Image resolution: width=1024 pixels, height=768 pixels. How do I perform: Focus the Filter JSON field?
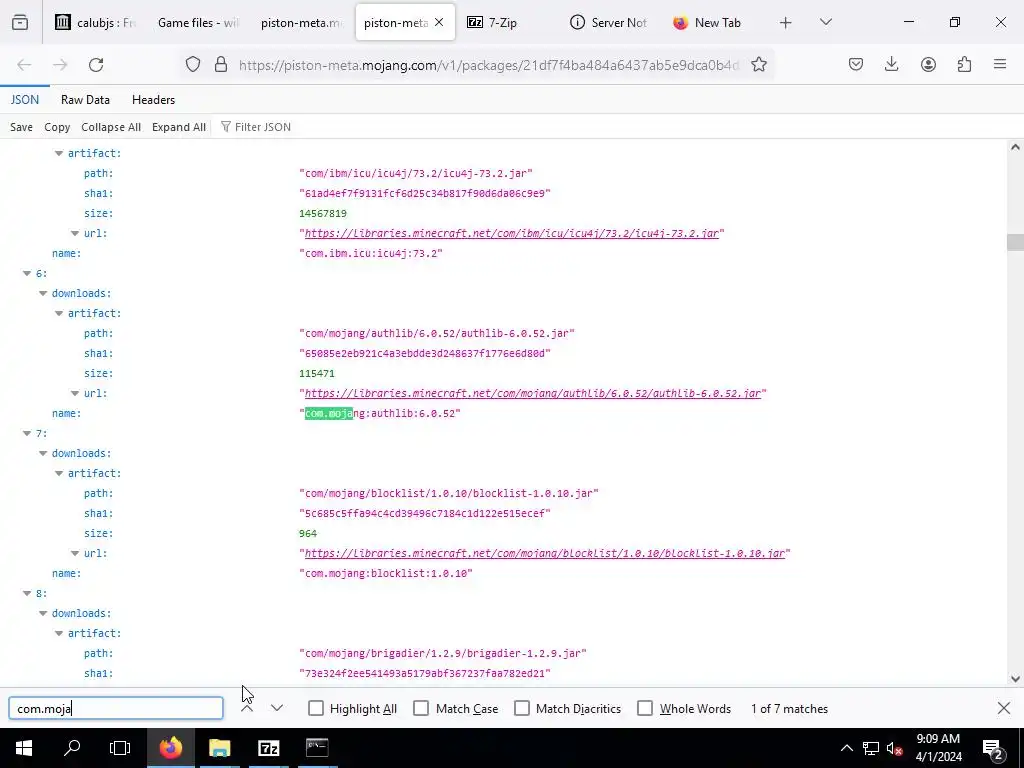tap(263, 127)
